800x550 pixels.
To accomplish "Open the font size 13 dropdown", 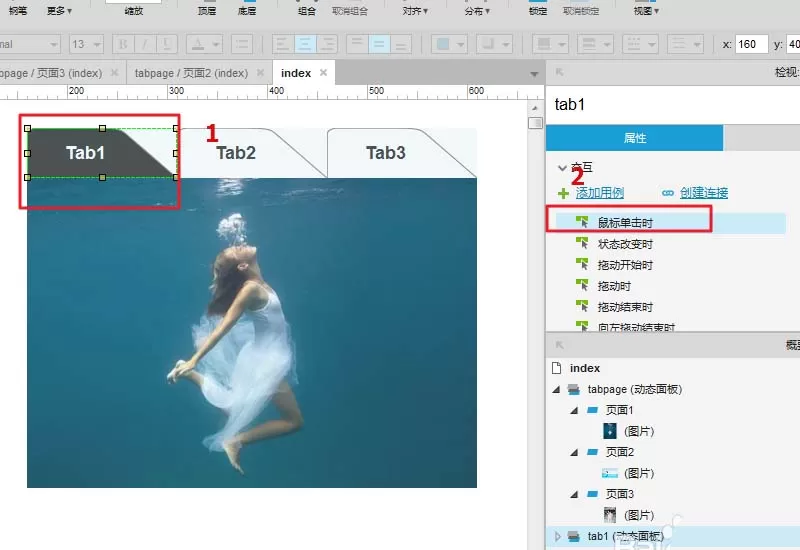I will pyautogui.click(x=86, y=44).
